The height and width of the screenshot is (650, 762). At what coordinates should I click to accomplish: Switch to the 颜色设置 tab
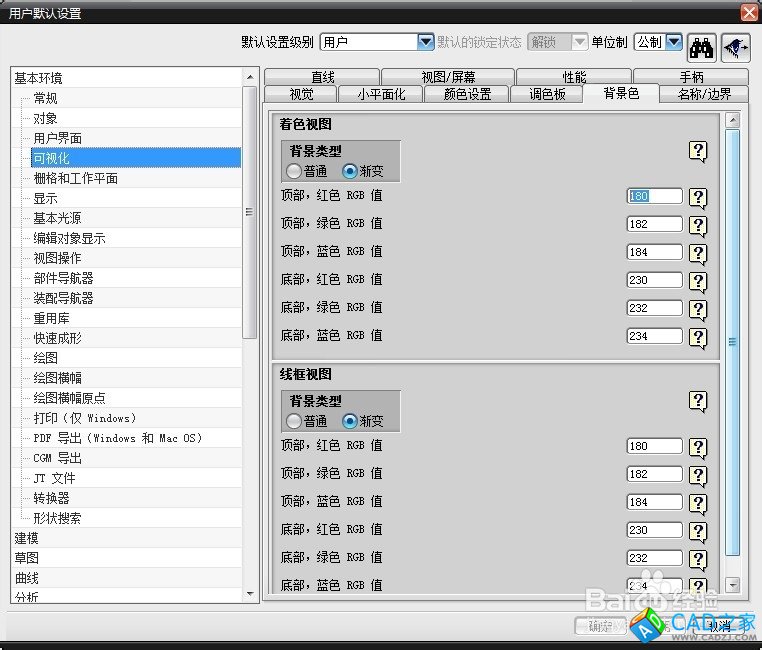click(x=467, y=94)
